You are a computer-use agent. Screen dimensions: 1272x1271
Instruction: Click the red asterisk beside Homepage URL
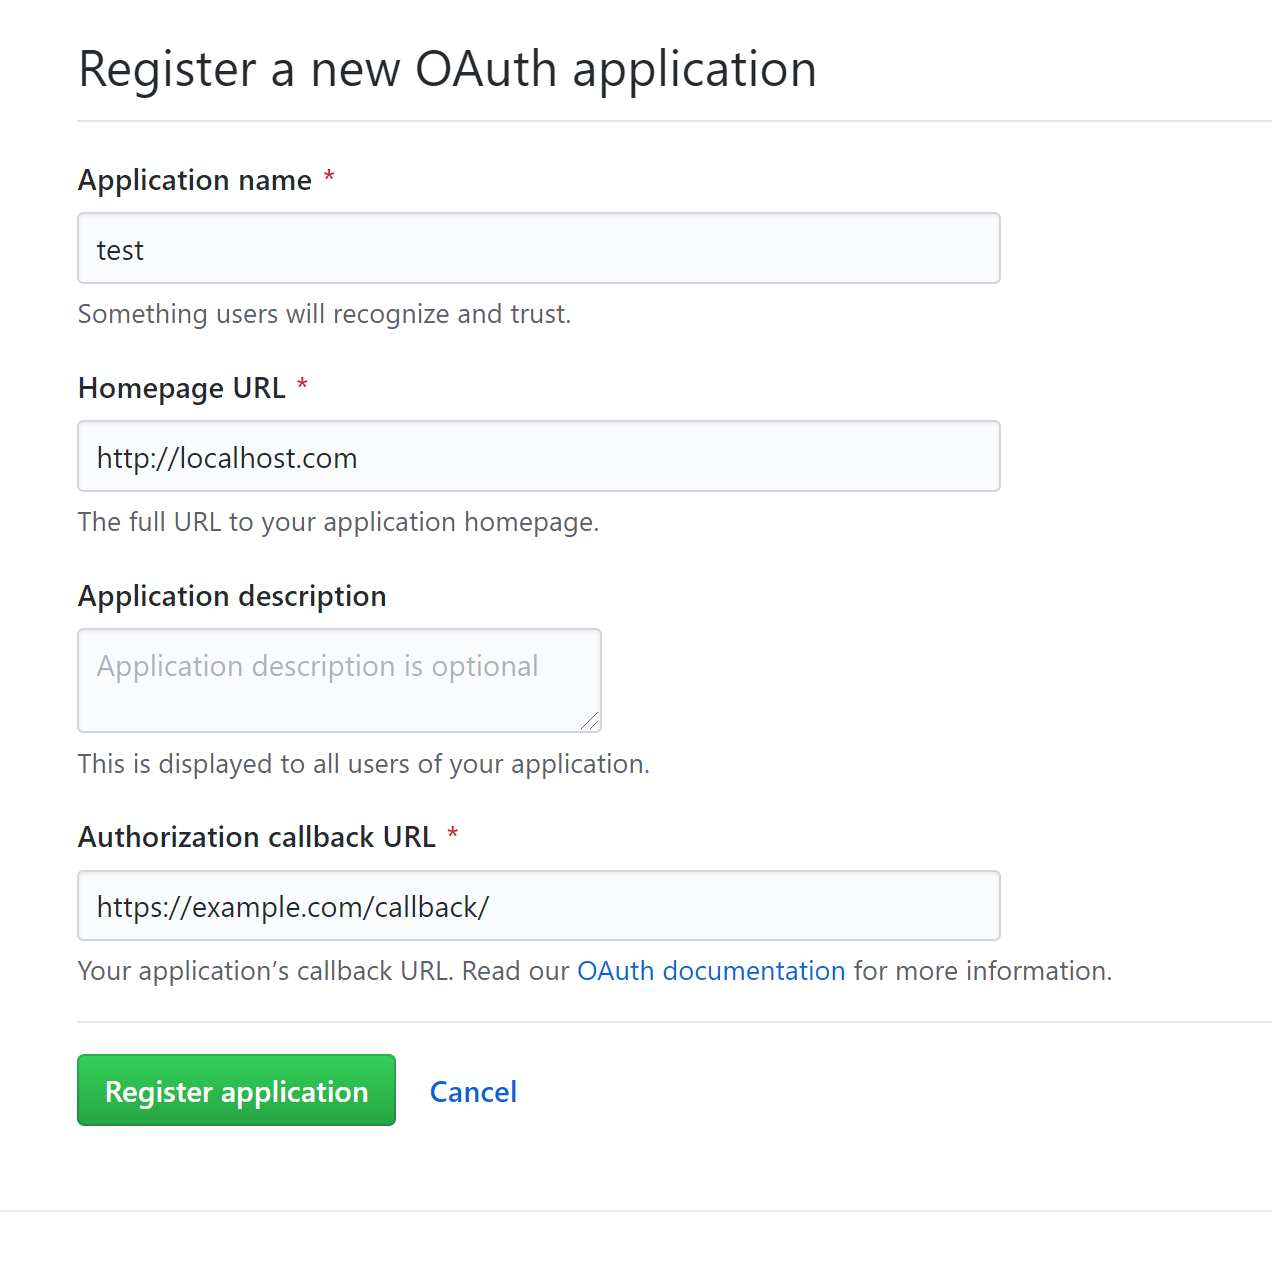303,384
